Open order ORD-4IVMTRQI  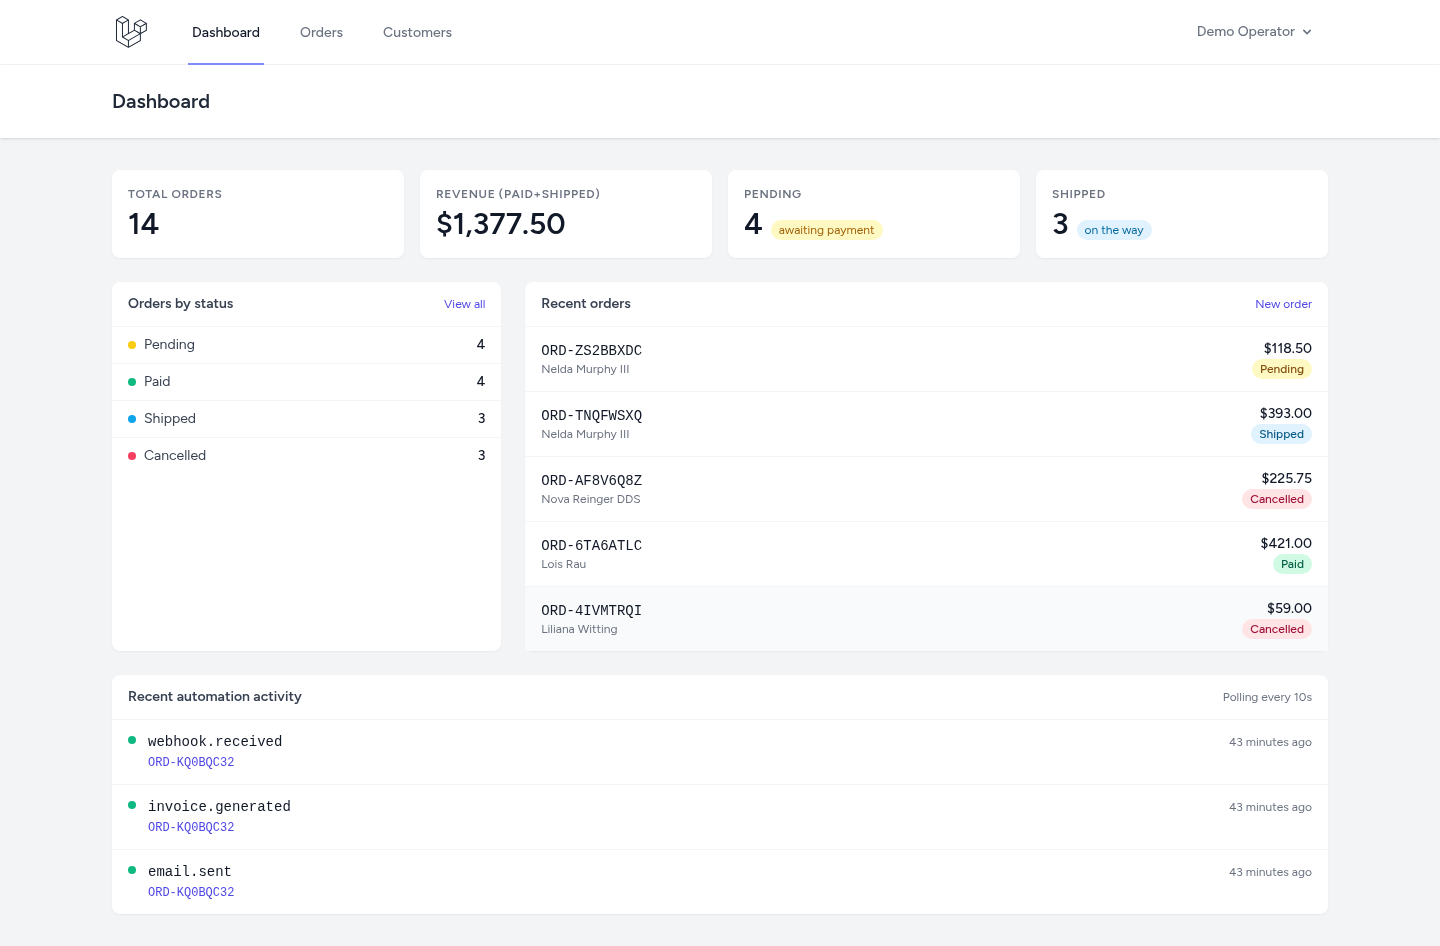pyautogui.click(x=926, y=619)
